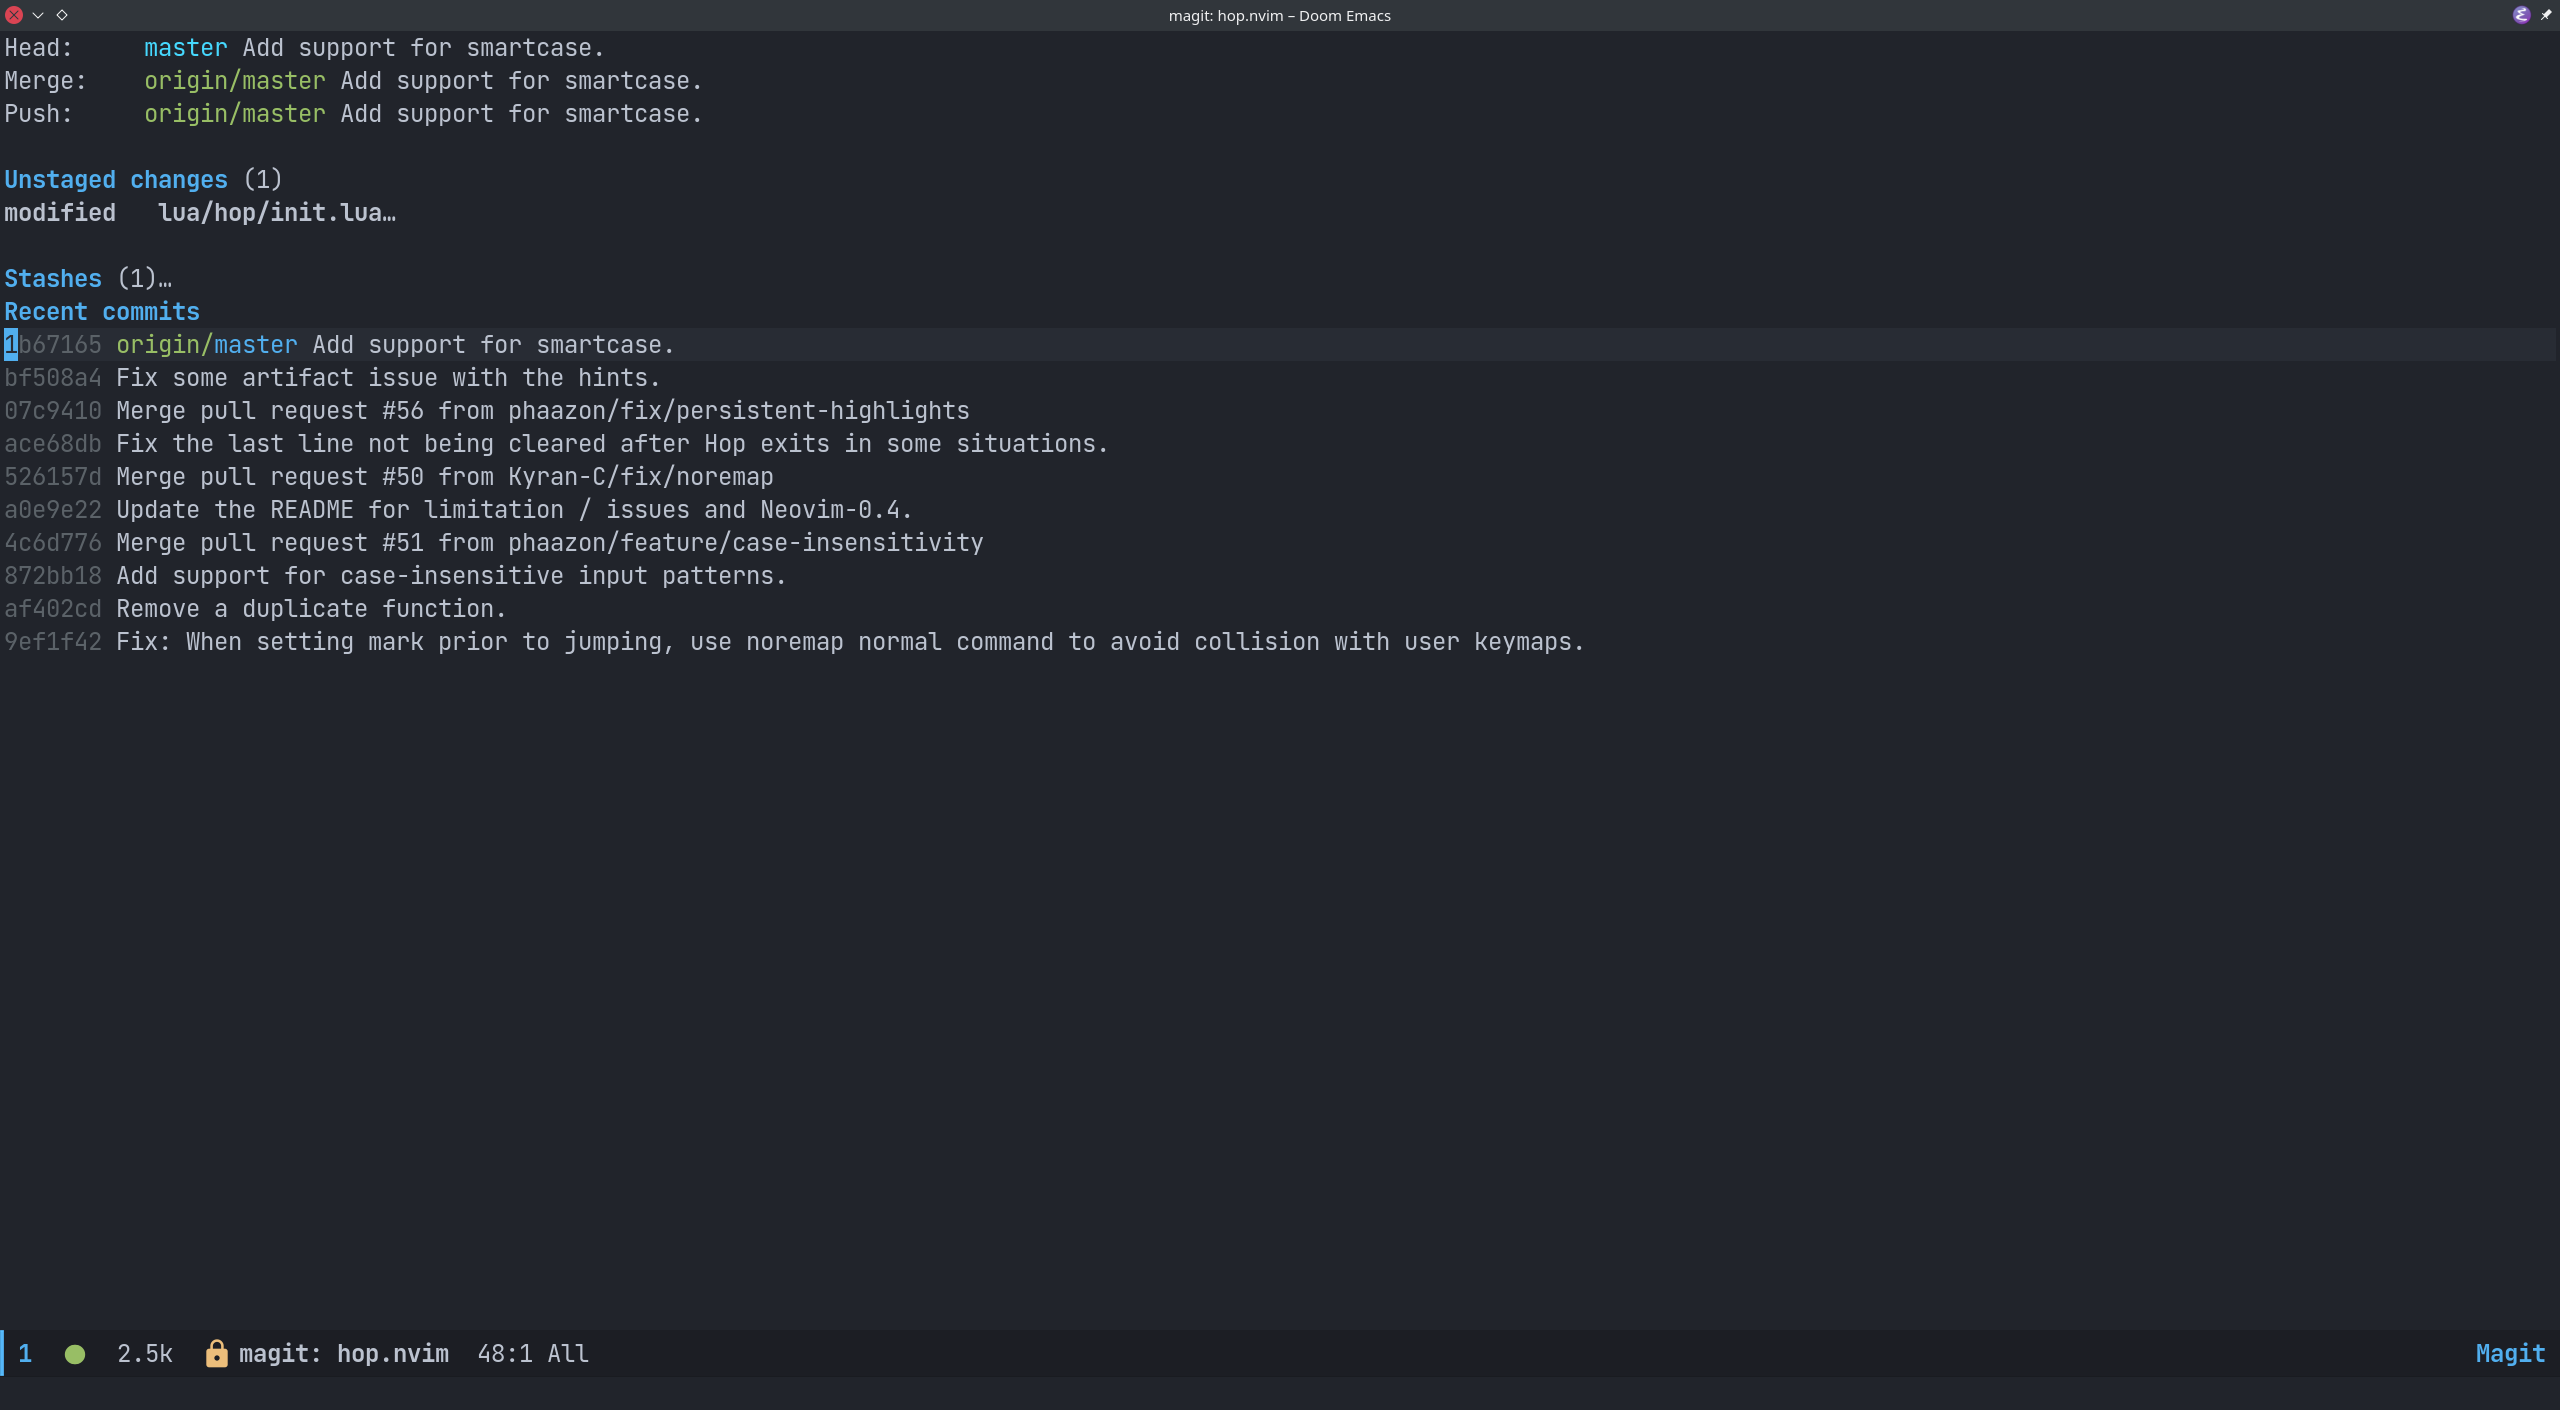Image resolution: width=2560 pixels, height=1410 pixels.
Task: Select commit 1b67165 in Recent commits
Action: [53, 344]
